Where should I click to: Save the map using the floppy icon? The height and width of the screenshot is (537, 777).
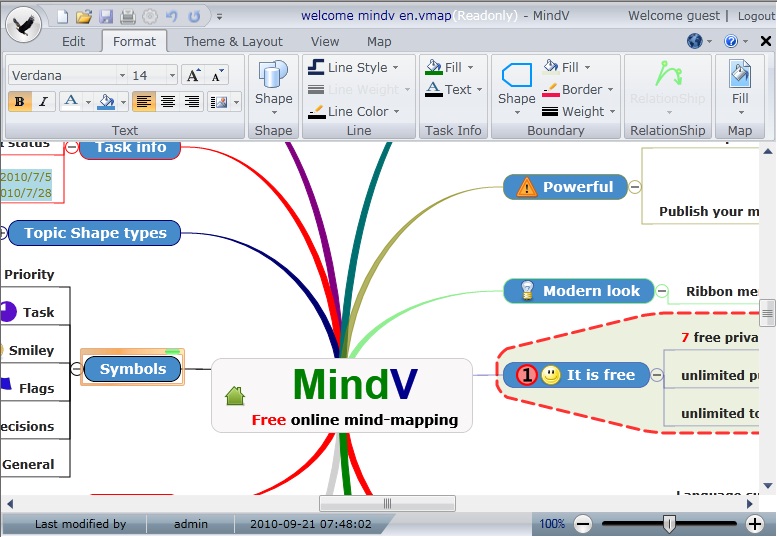point(106,16)
